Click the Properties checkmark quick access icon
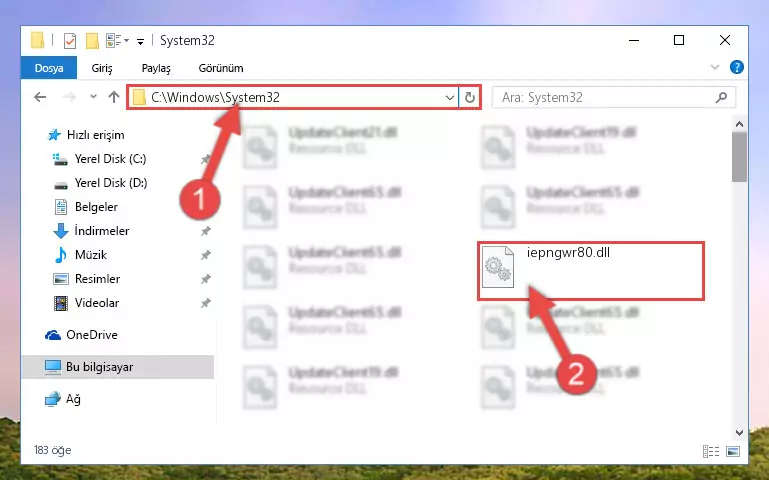 tap(70, 41)
